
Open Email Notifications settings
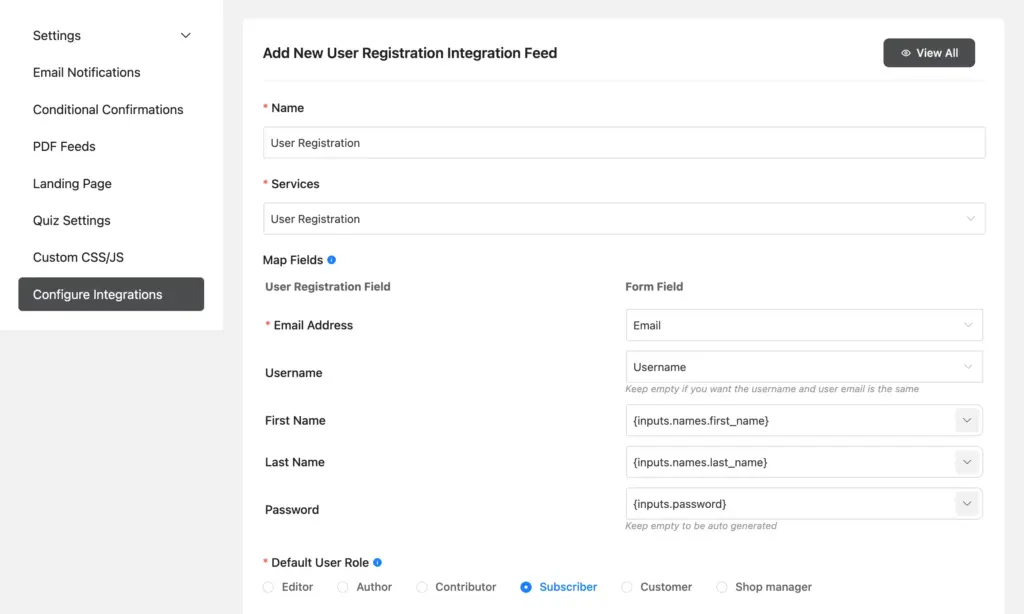[86, 72]
